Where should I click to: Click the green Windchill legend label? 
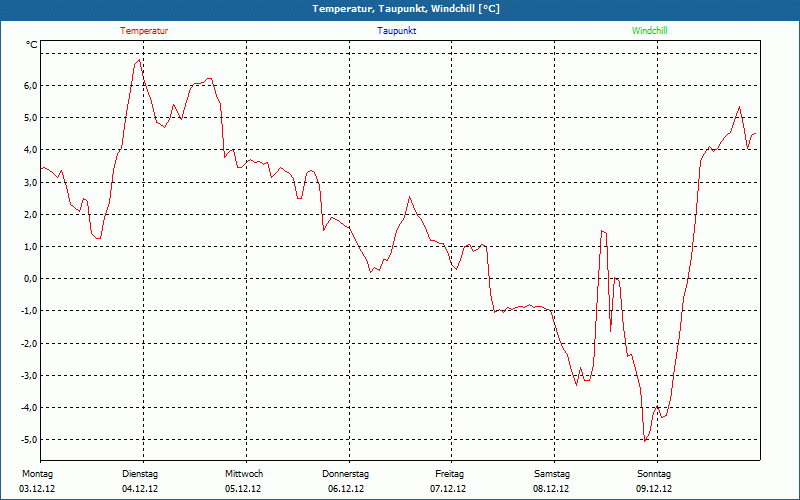(649, 31)
